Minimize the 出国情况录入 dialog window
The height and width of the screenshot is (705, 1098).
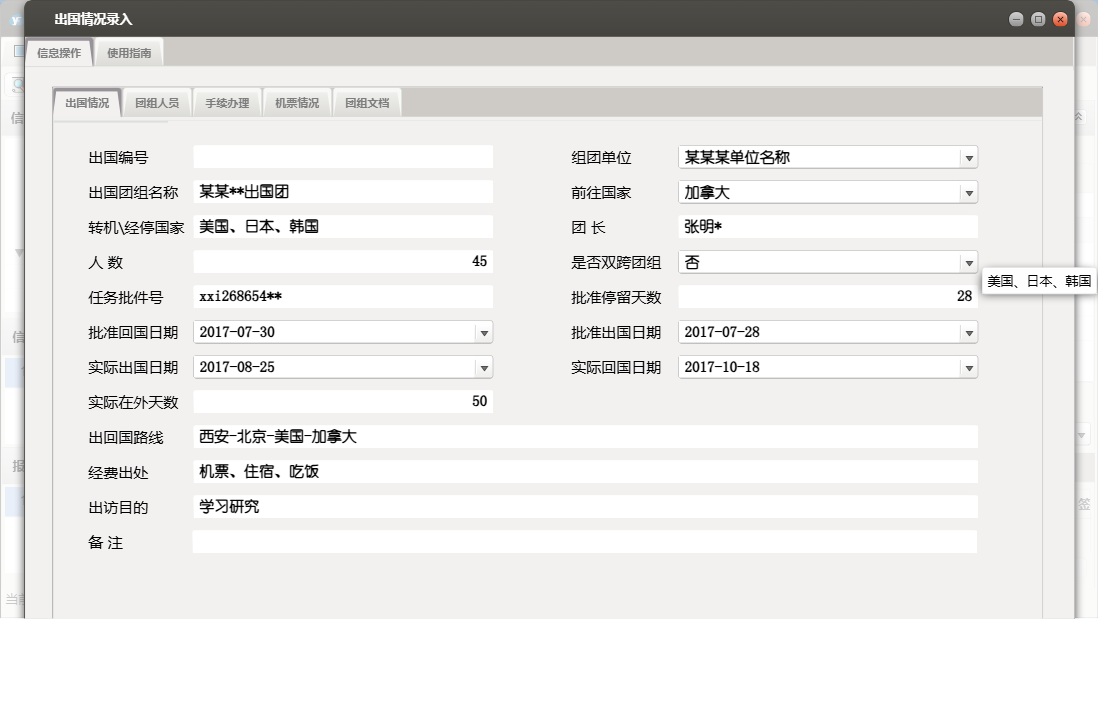[x=1016, y=18]
